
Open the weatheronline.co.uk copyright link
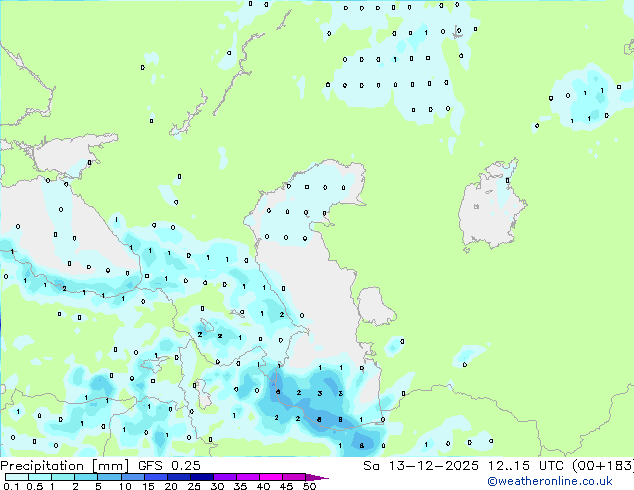549,481
